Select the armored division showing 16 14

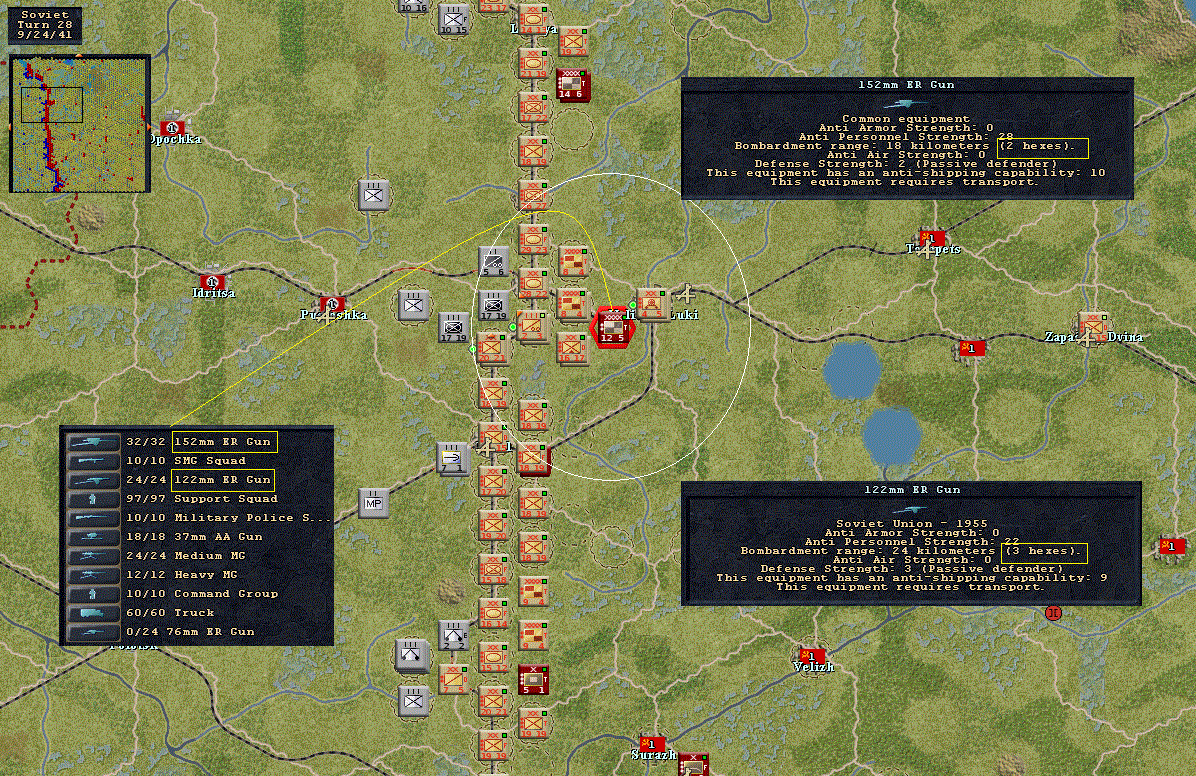click(x=493, y=613)
